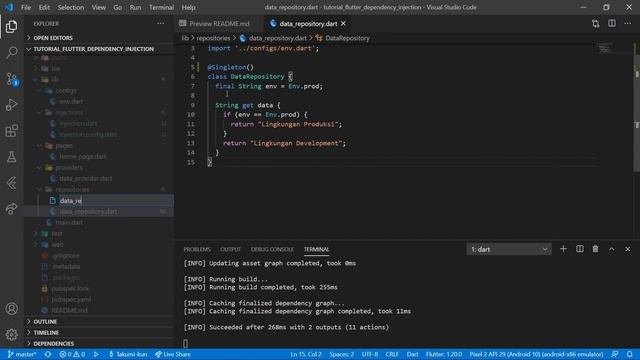Open errors and warnings count
Viewport: 640px width, 360px height.
[x=72, y=354]
